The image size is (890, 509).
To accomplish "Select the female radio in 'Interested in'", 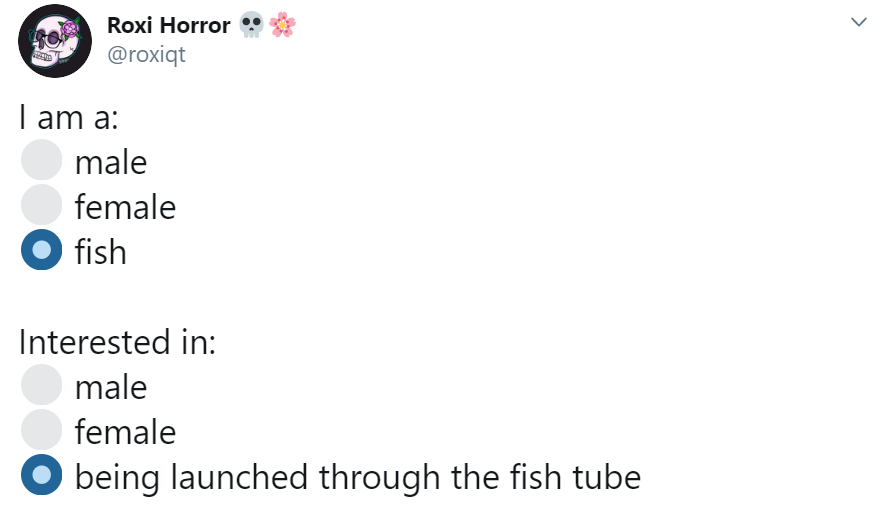I will 41,430.
